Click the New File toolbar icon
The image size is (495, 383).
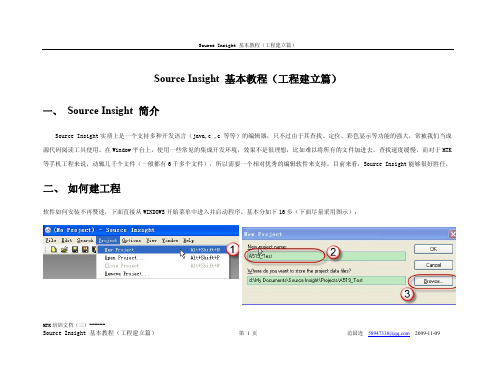coord(54,249)
